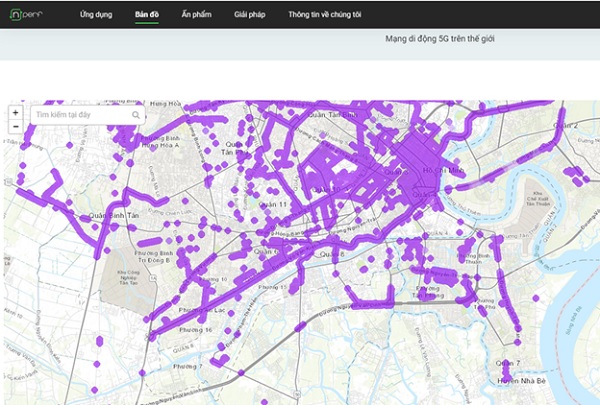
Task: Open the Giải pháp menu
Action: point(248,15)
